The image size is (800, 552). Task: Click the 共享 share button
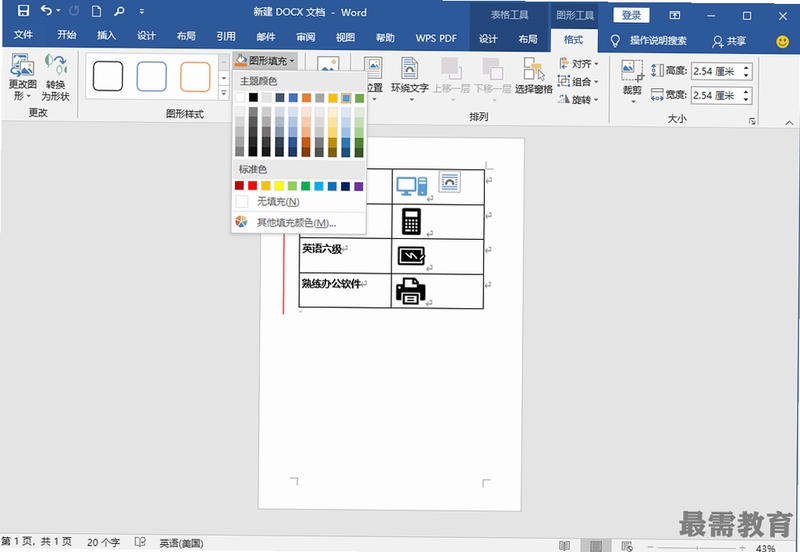(729, 41)
